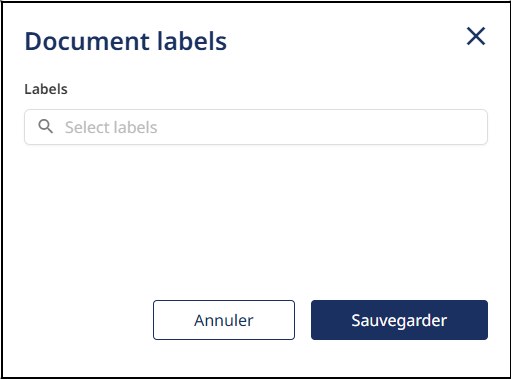Confirm label changes via Sauvegarder
The image size is (511, 379).
coord(399,320)
